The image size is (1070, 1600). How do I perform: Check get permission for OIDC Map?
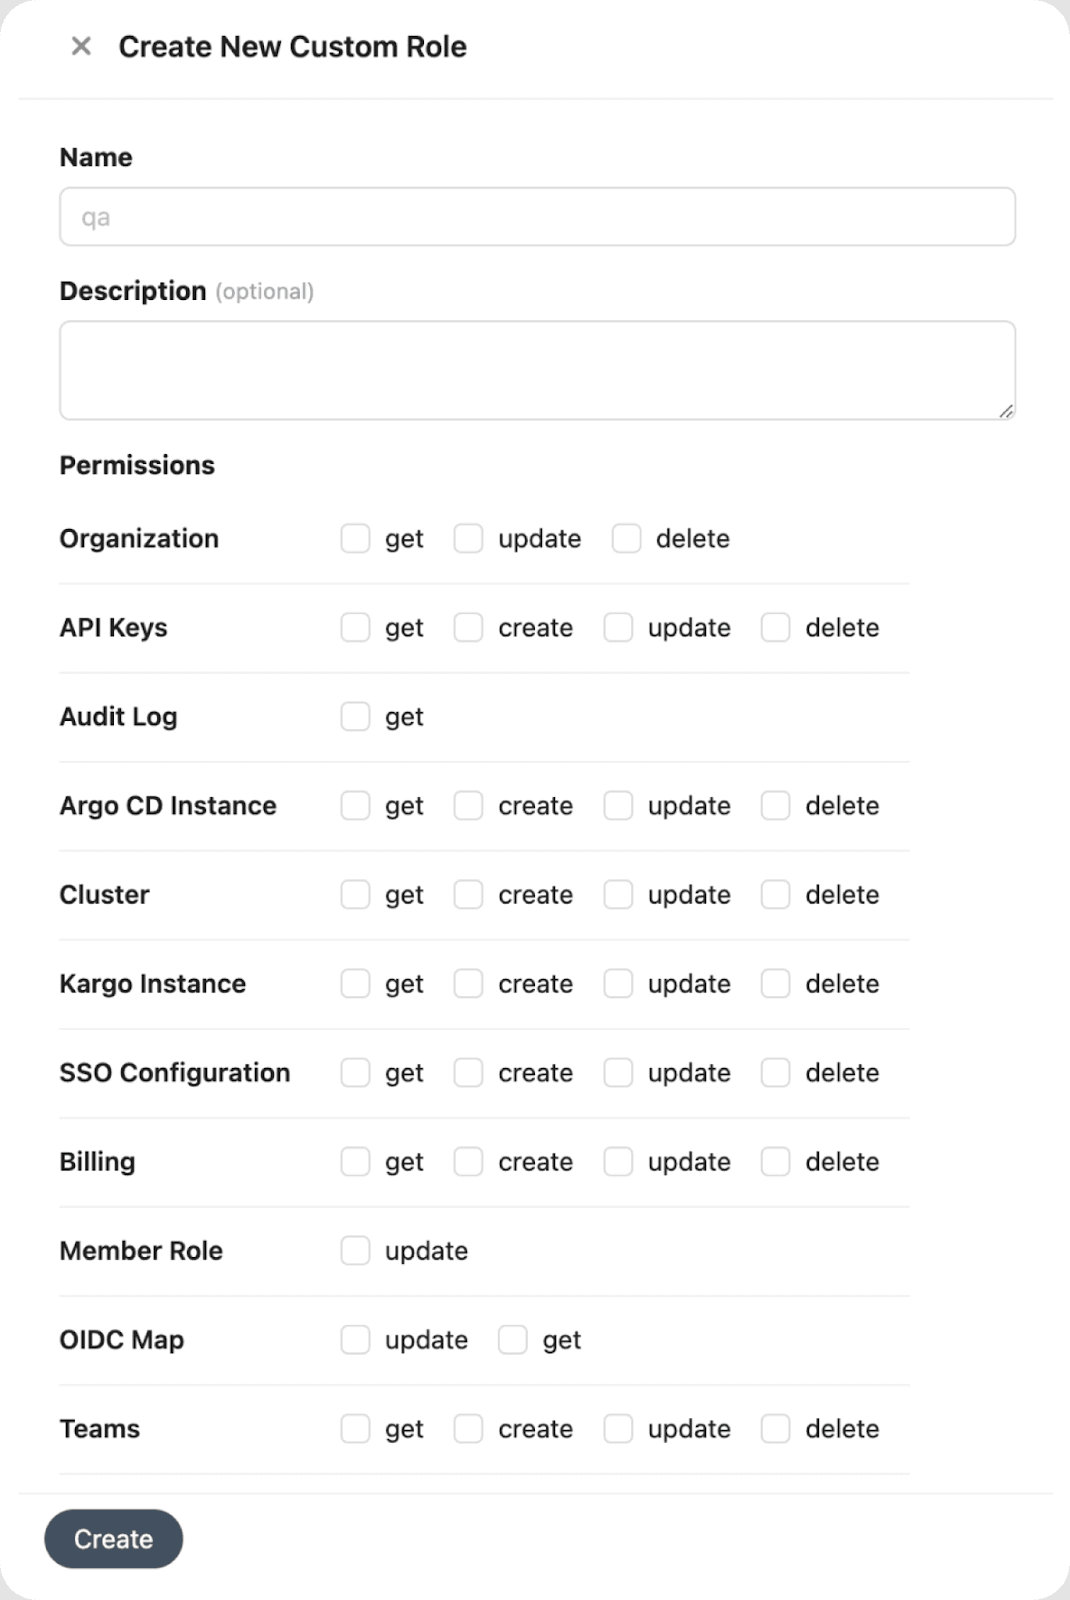[512, 1339]
